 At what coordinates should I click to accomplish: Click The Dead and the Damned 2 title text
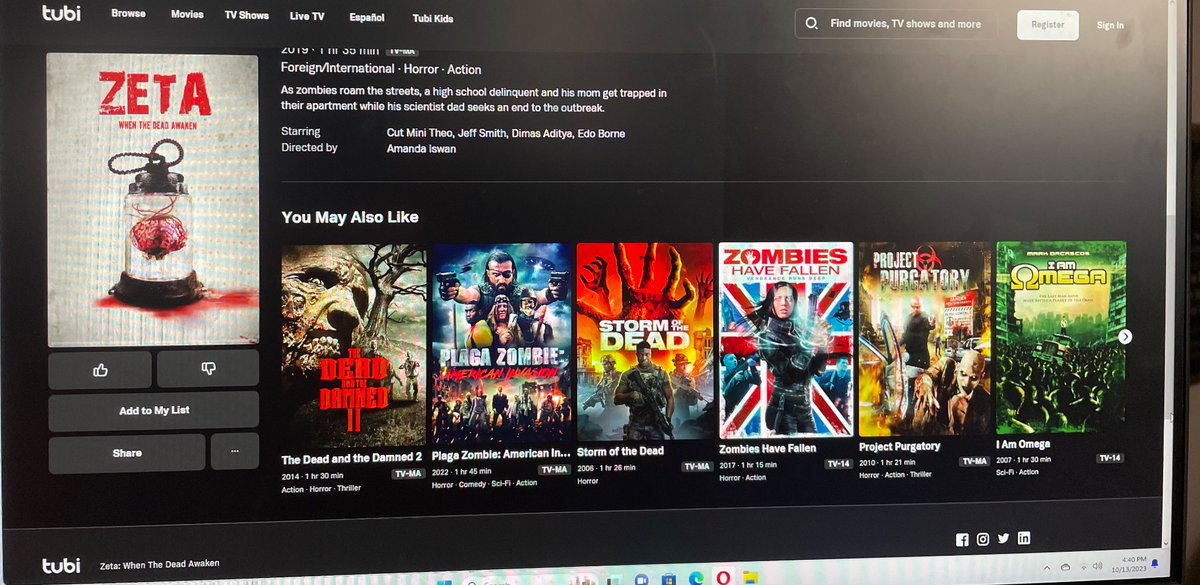352,458
